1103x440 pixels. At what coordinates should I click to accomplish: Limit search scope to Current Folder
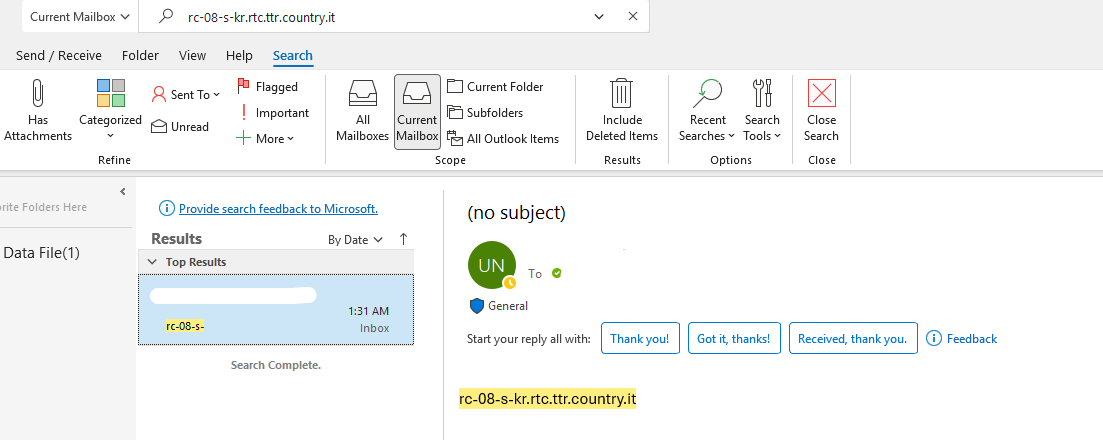coord(495,87)
